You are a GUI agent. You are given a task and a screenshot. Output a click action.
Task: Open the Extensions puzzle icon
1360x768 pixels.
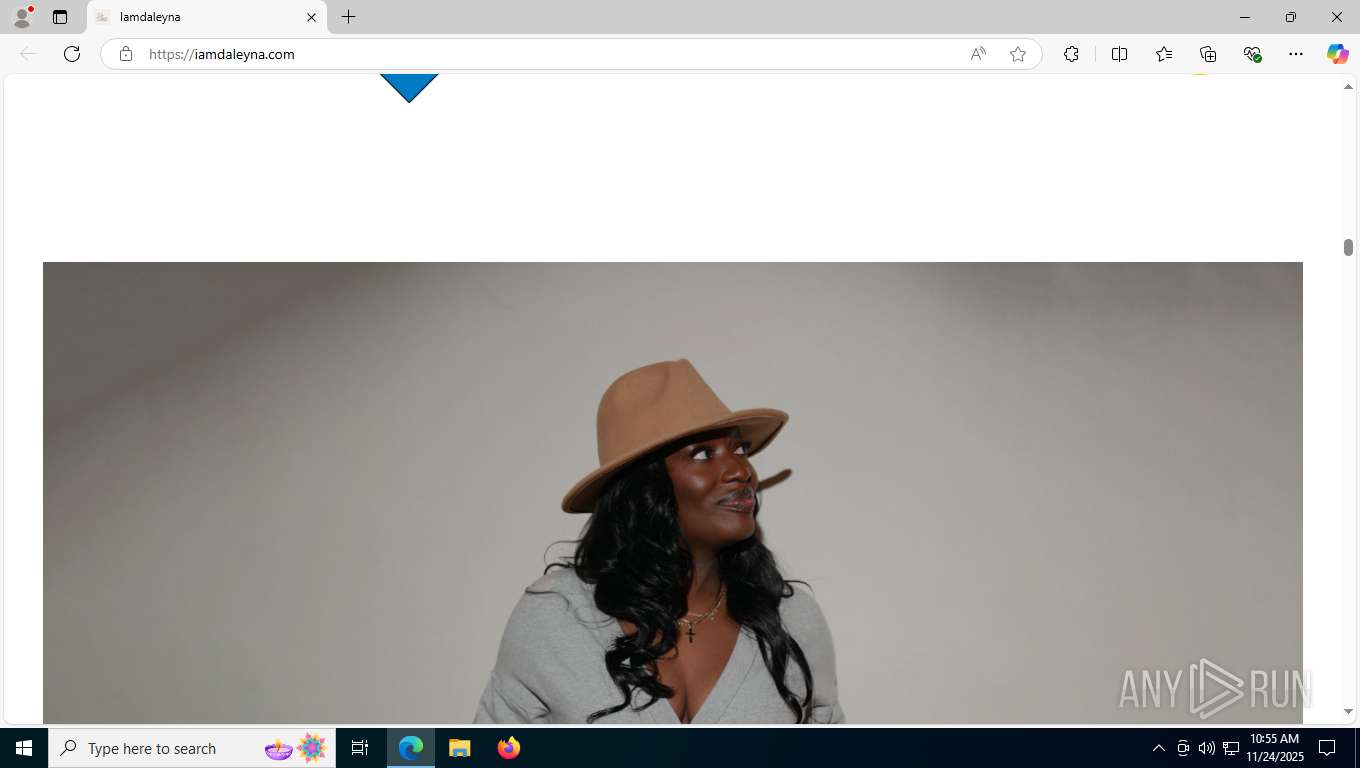(x=1071, y=54)
